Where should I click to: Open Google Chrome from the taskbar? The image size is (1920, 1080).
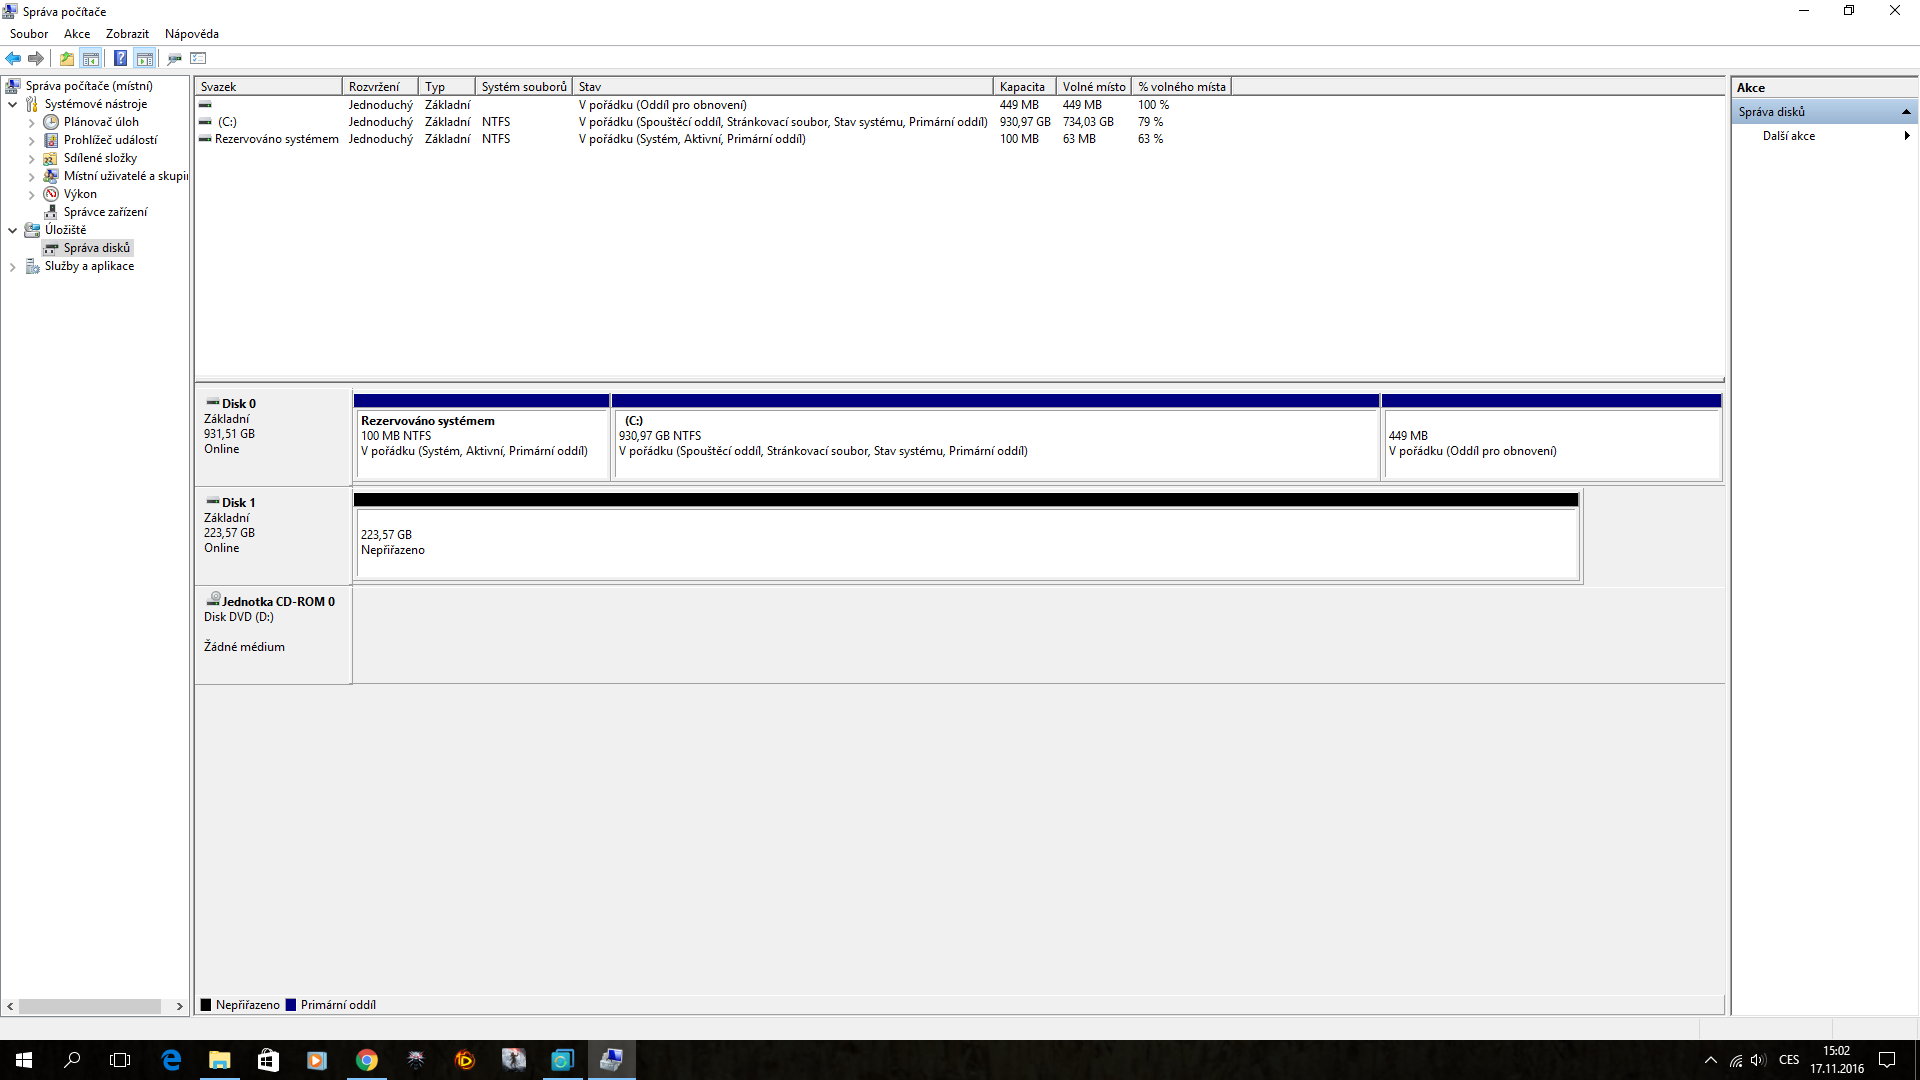coord(367,1060)
